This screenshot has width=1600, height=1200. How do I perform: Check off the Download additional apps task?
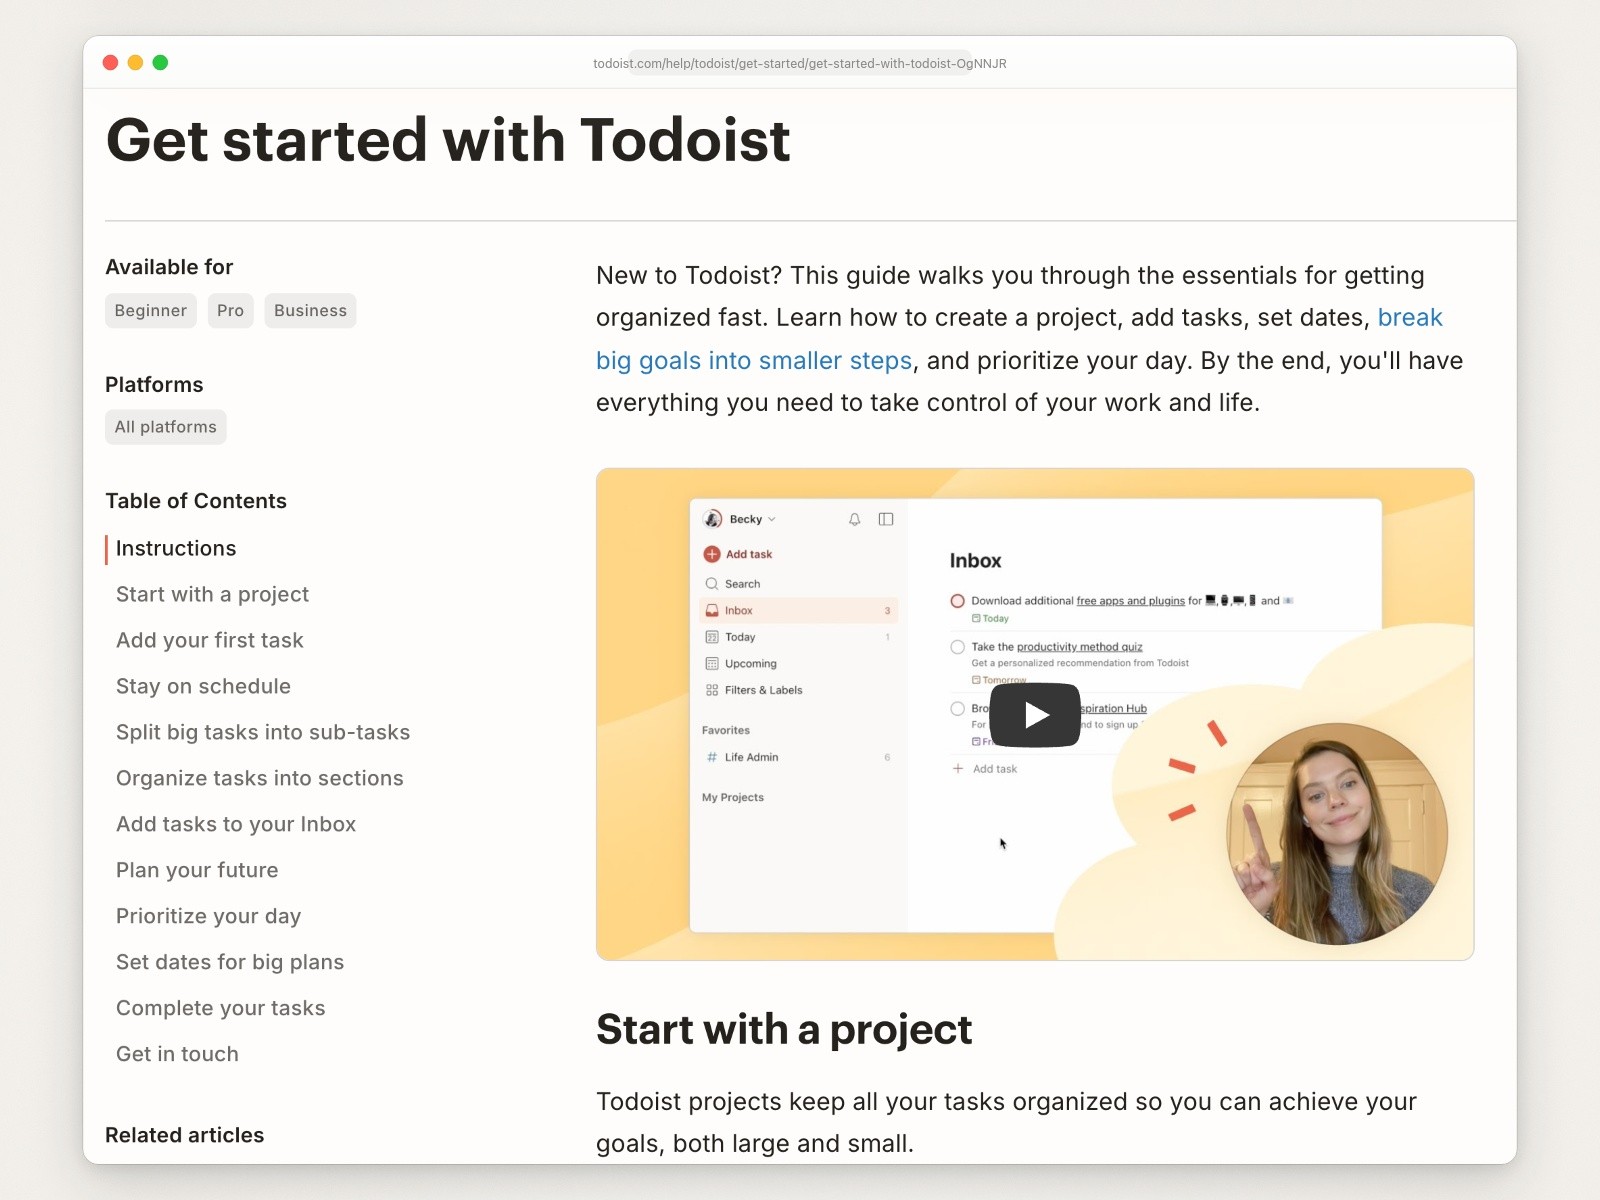[957, 601]
